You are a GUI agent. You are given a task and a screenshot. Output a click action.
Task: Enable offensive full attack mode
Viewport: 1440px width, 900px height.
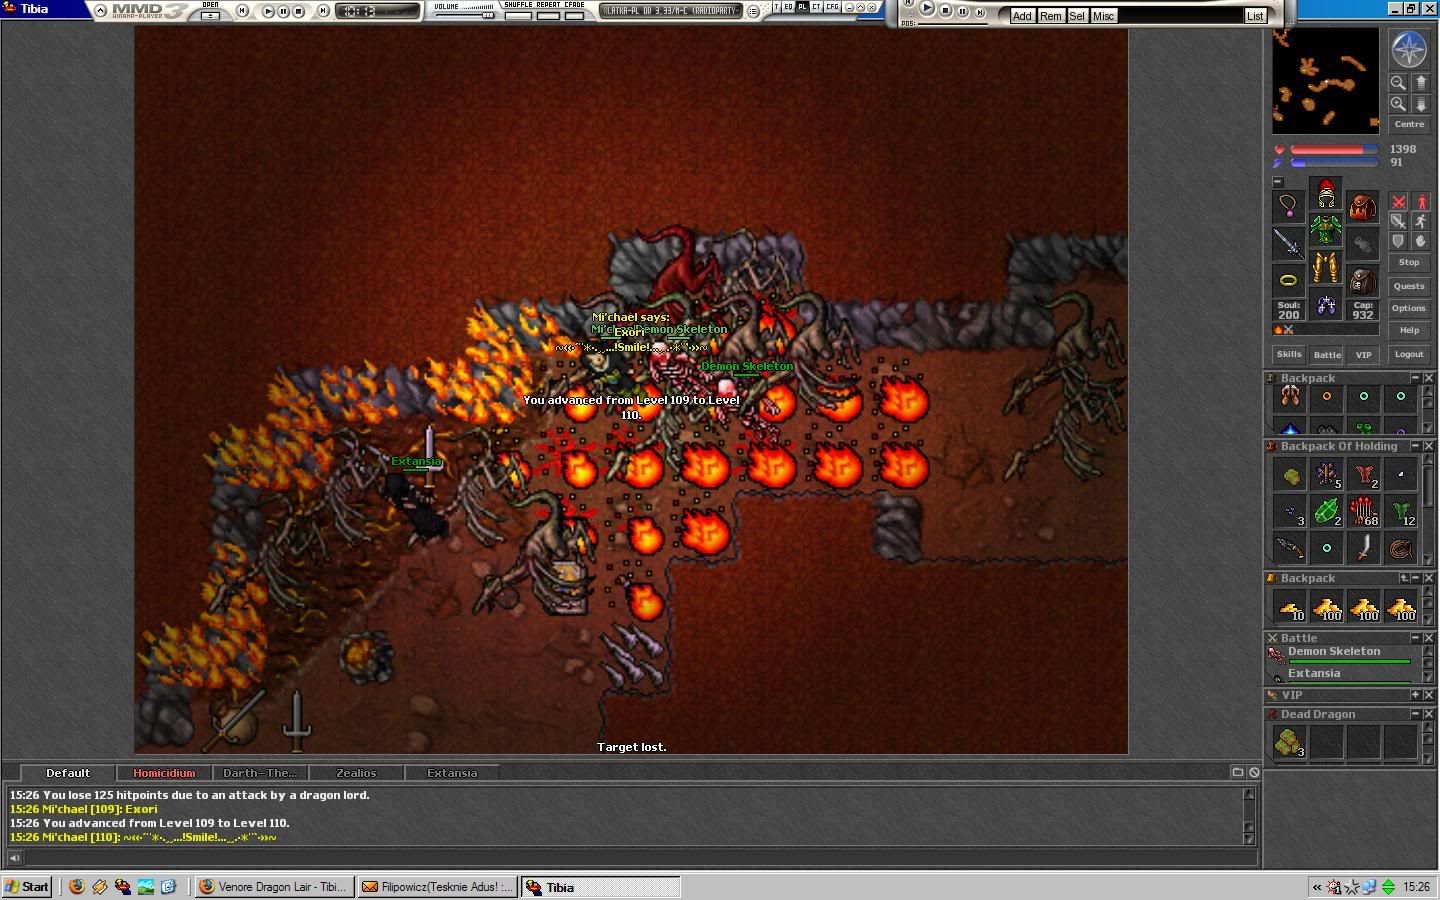pyautogui.click(x=1398, y=202)
